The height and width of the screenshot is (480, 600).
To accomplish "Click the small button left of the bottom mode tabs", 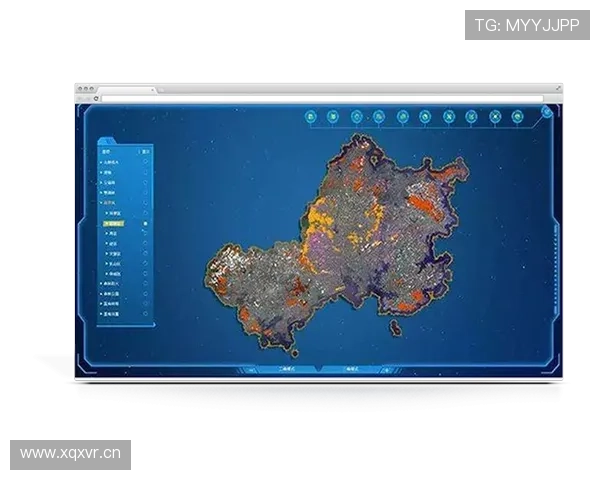I will [251, 370].
